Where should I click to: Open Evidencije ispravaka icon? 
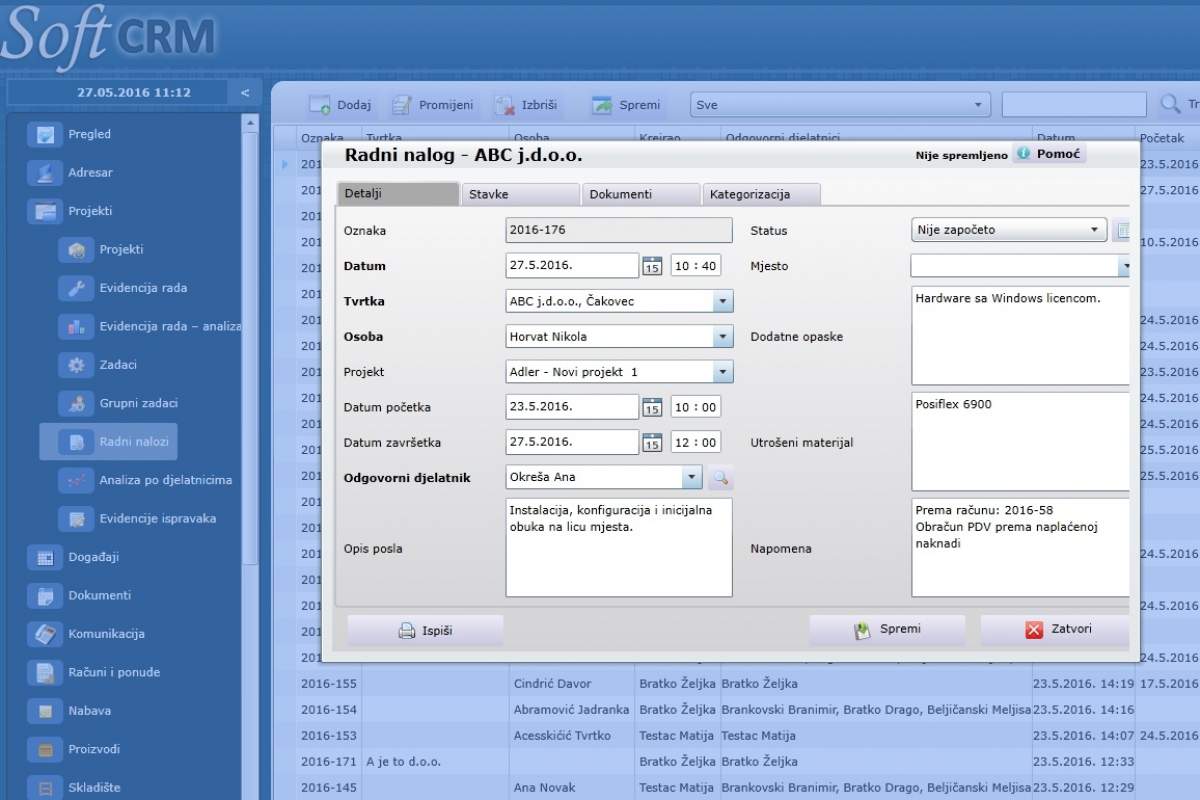coord(76,518)
